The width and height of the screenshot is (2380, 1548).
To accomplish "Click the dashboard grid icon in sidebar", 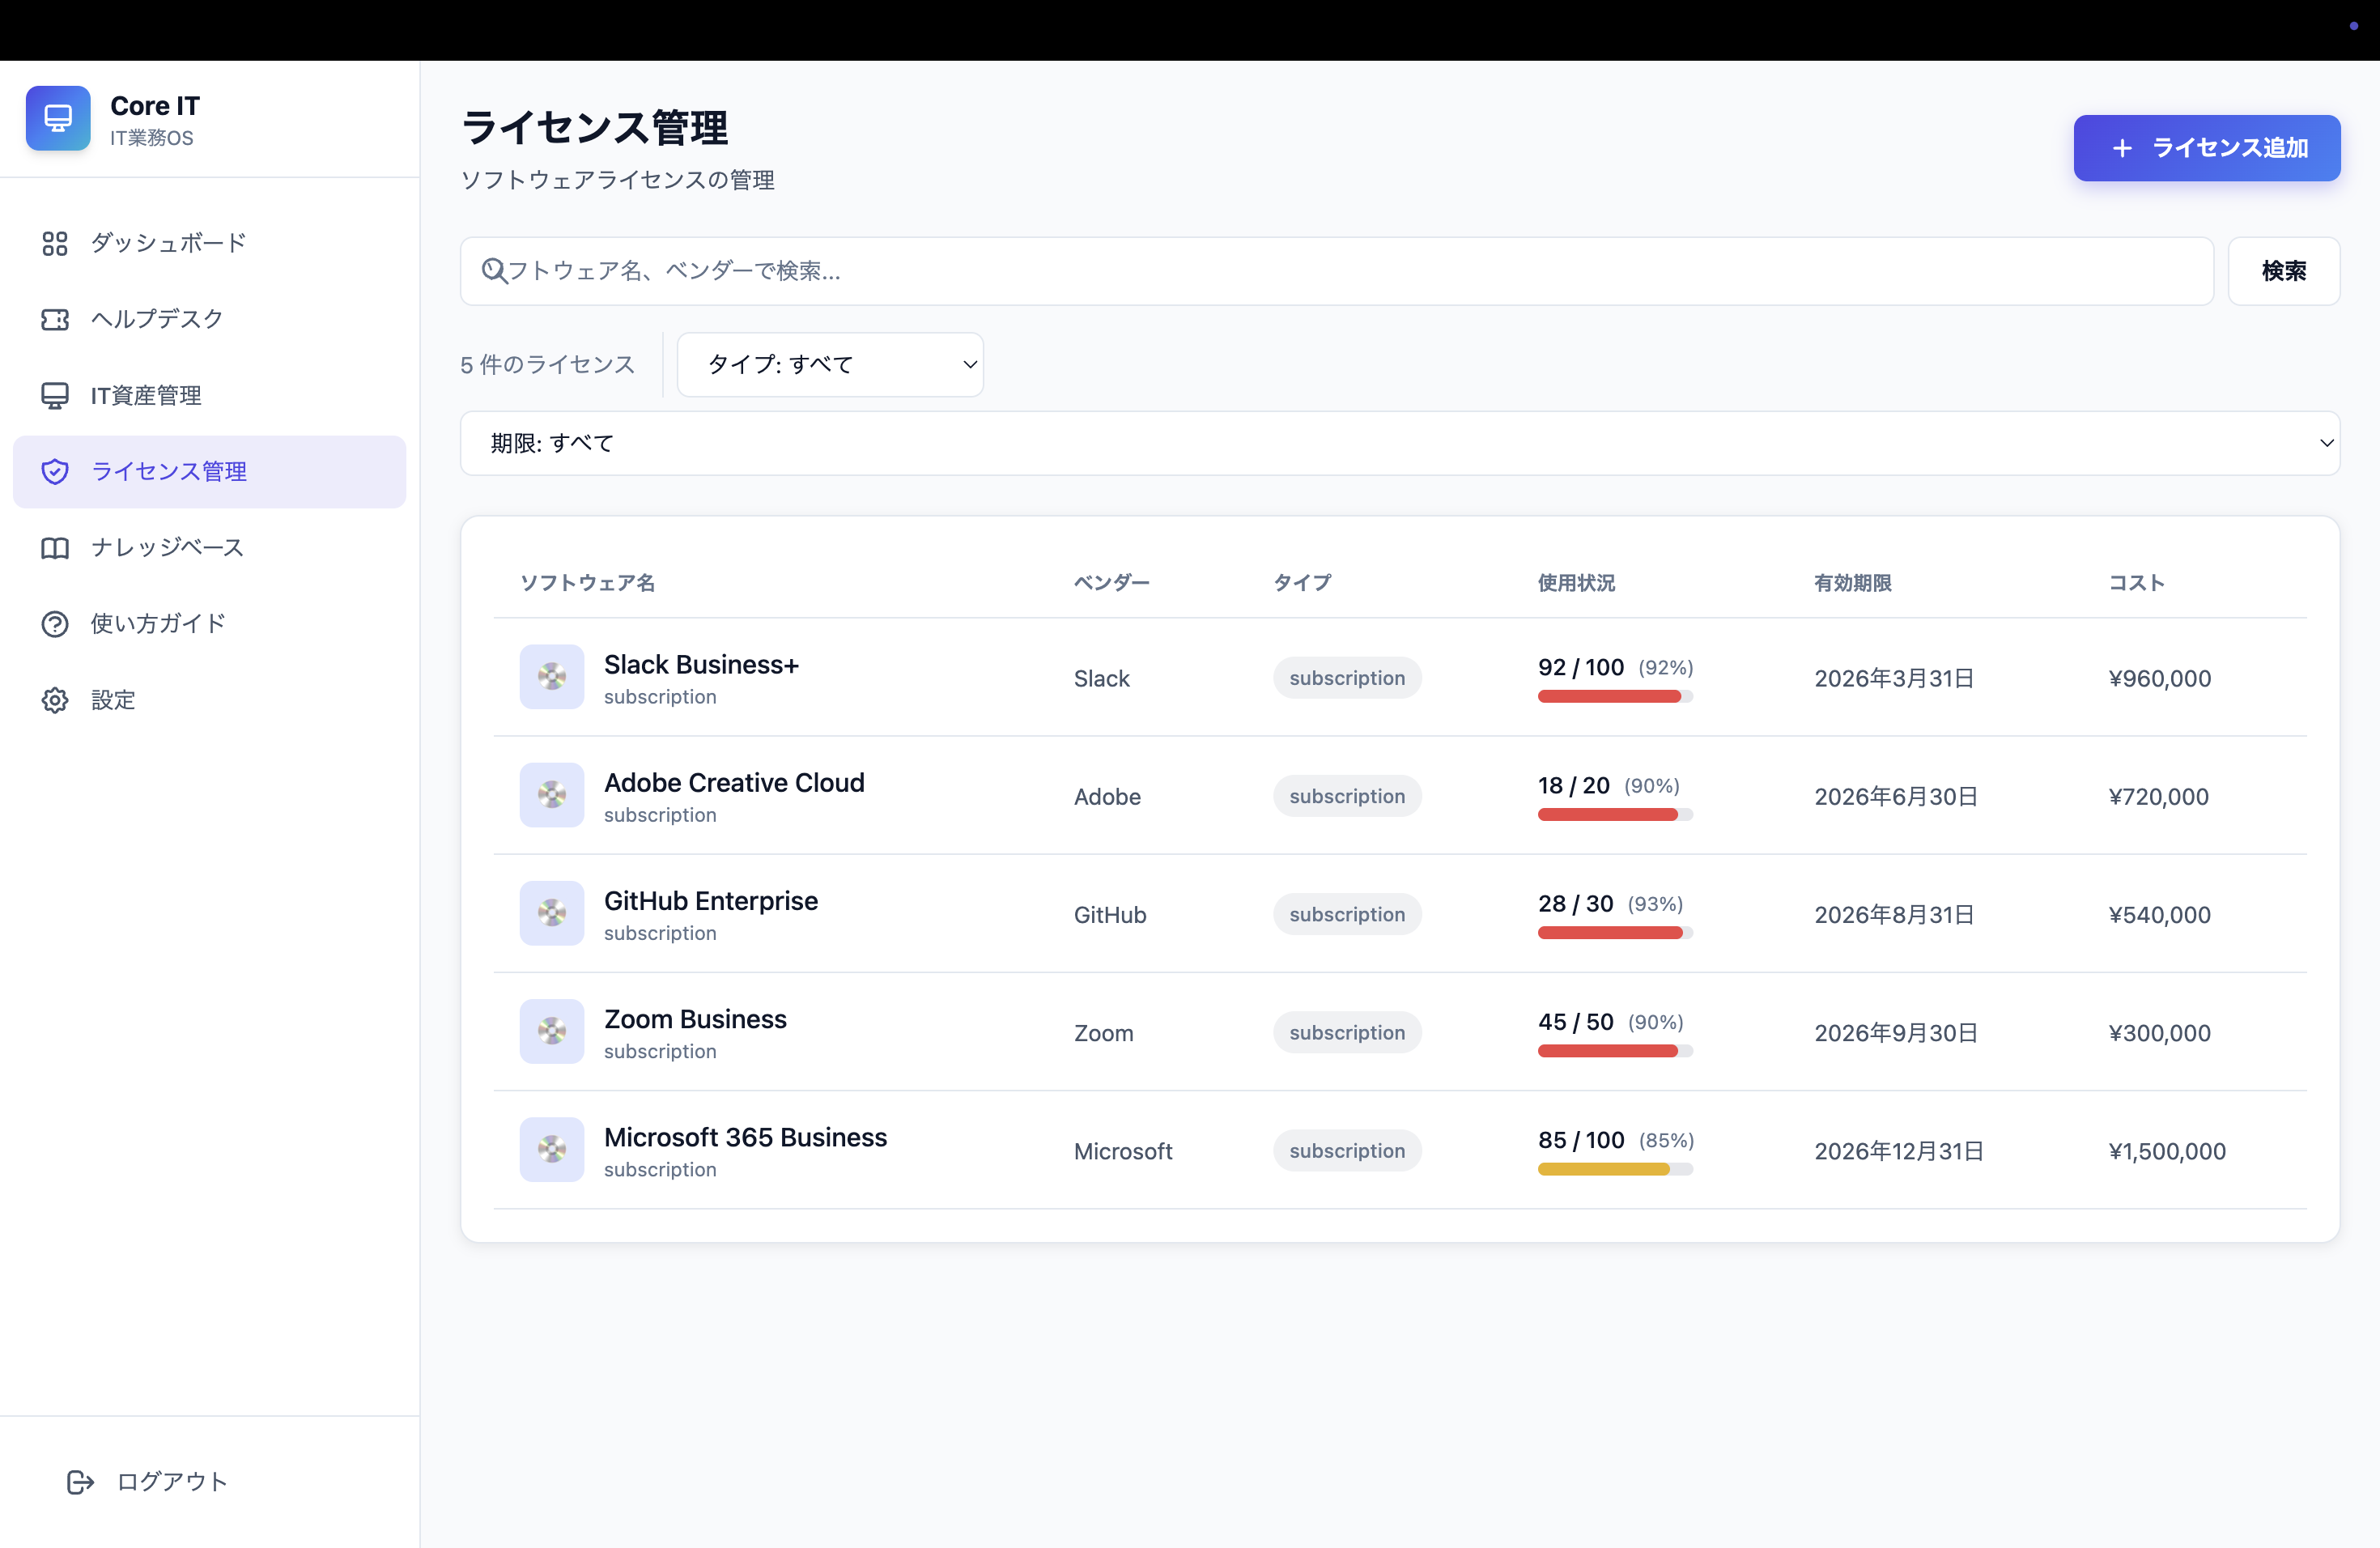I will click(x=55, y=243).
